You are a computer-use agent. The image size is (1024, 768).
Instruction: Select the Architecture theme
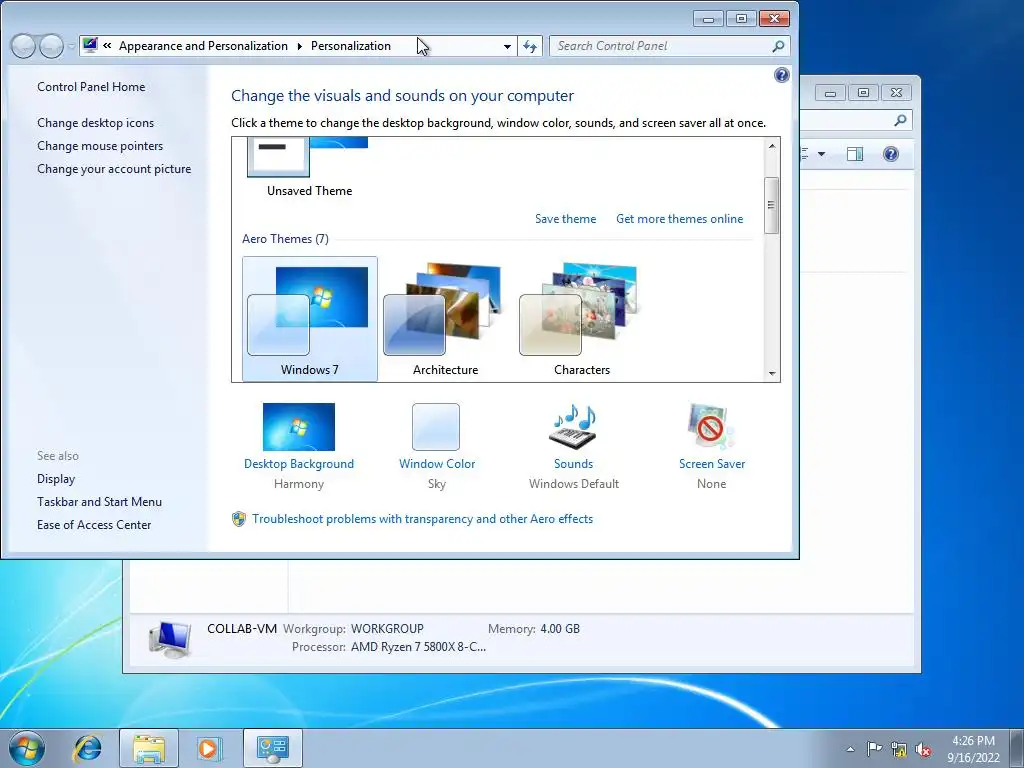tap(445, 319)
